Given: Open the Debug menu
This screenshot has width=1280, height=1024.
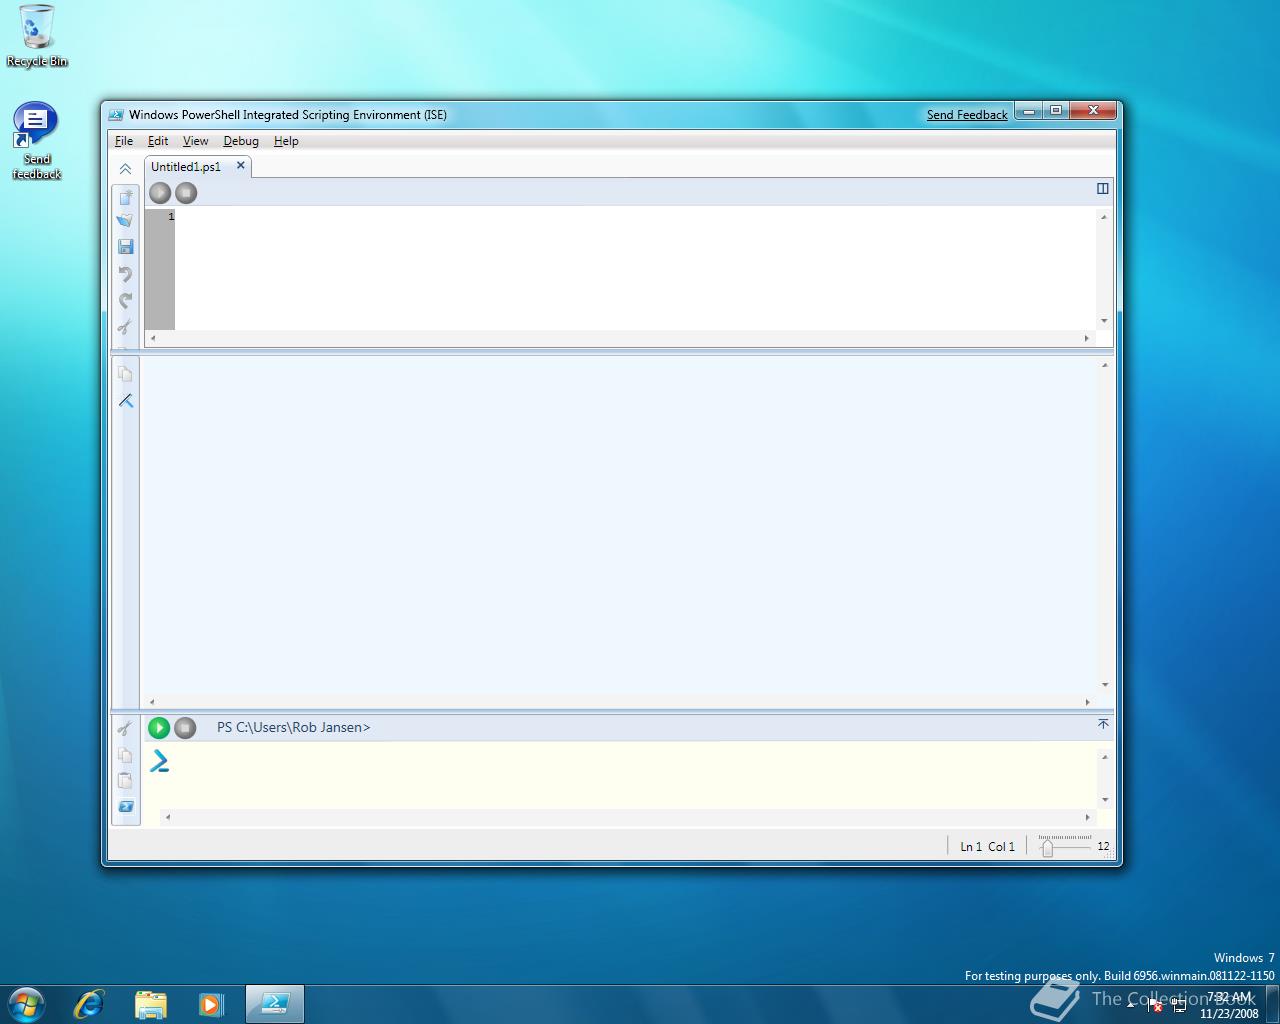Looking at the screenshot, I should 241,141.
